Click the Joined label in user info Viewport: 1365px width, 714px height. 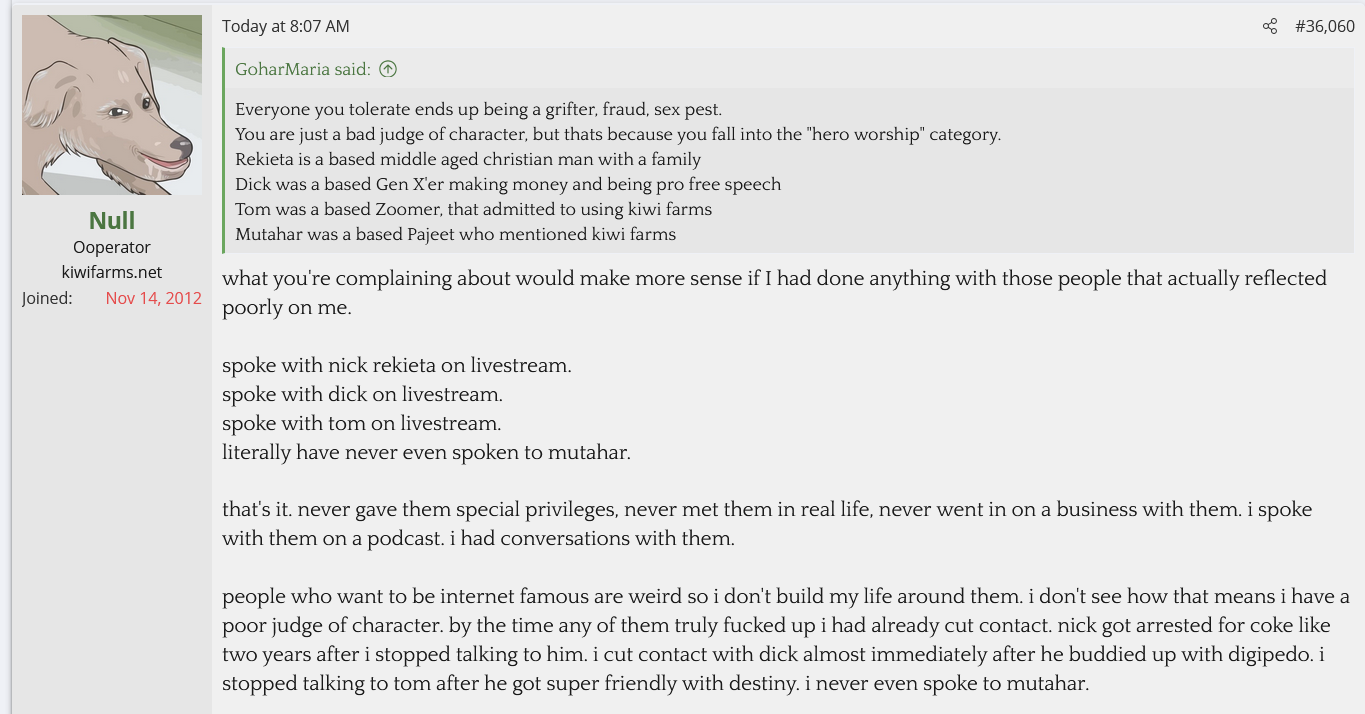click(x=47, y=298)
